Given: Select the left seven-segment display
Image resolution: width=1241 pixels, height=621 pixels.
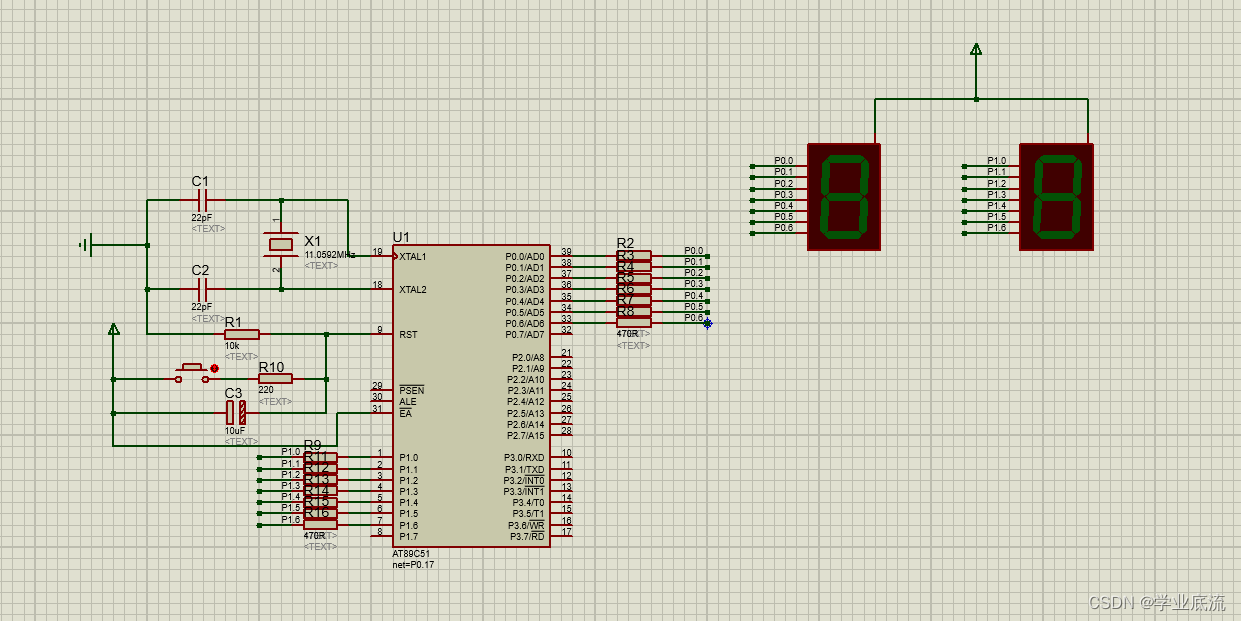Looking at the screenshot, I should pyautogui.click(x=844, y=197).
